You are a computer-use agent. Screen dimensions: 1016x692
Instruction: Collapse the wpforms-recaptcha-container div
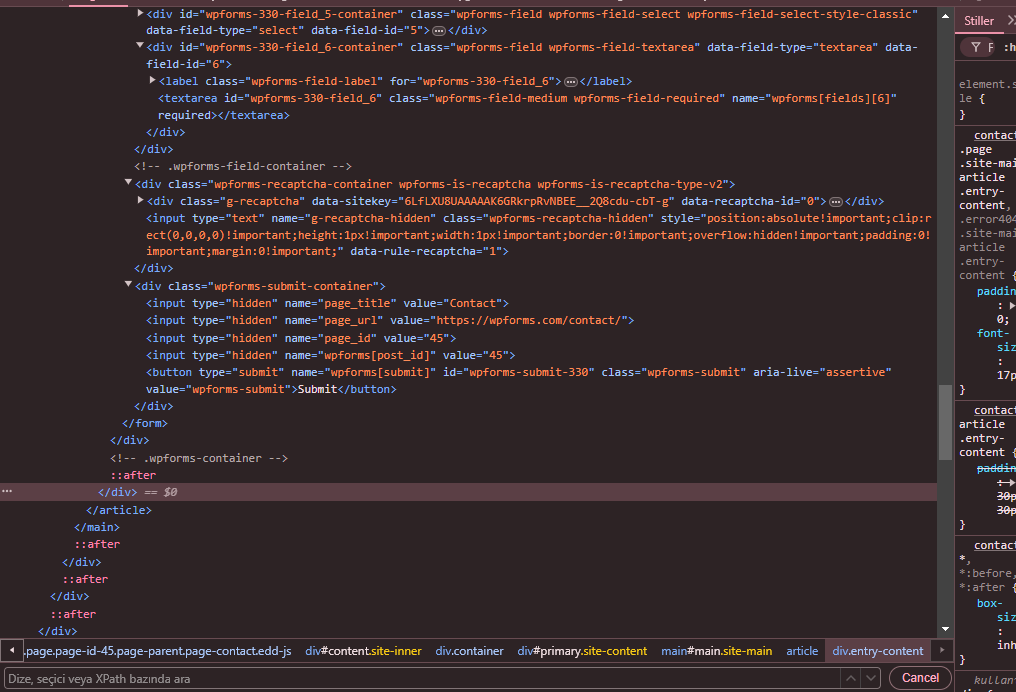(128, 182)
